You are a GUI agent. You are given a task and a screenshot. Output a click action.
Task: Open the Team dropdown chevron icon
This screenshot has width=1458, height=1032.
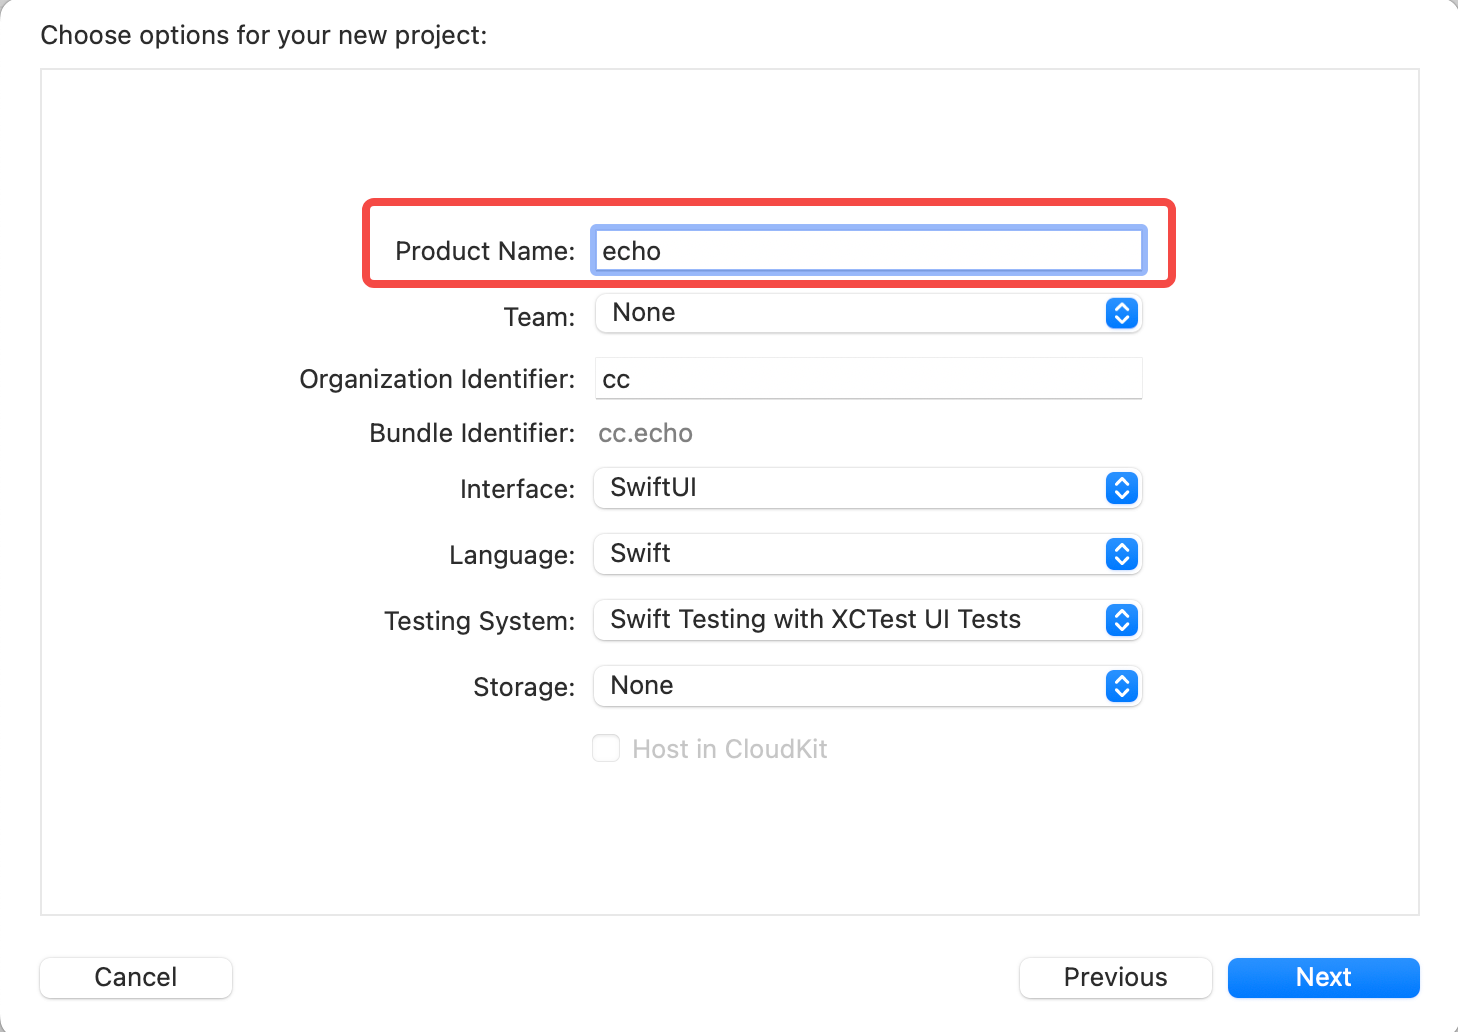[x=1120, y=313]
